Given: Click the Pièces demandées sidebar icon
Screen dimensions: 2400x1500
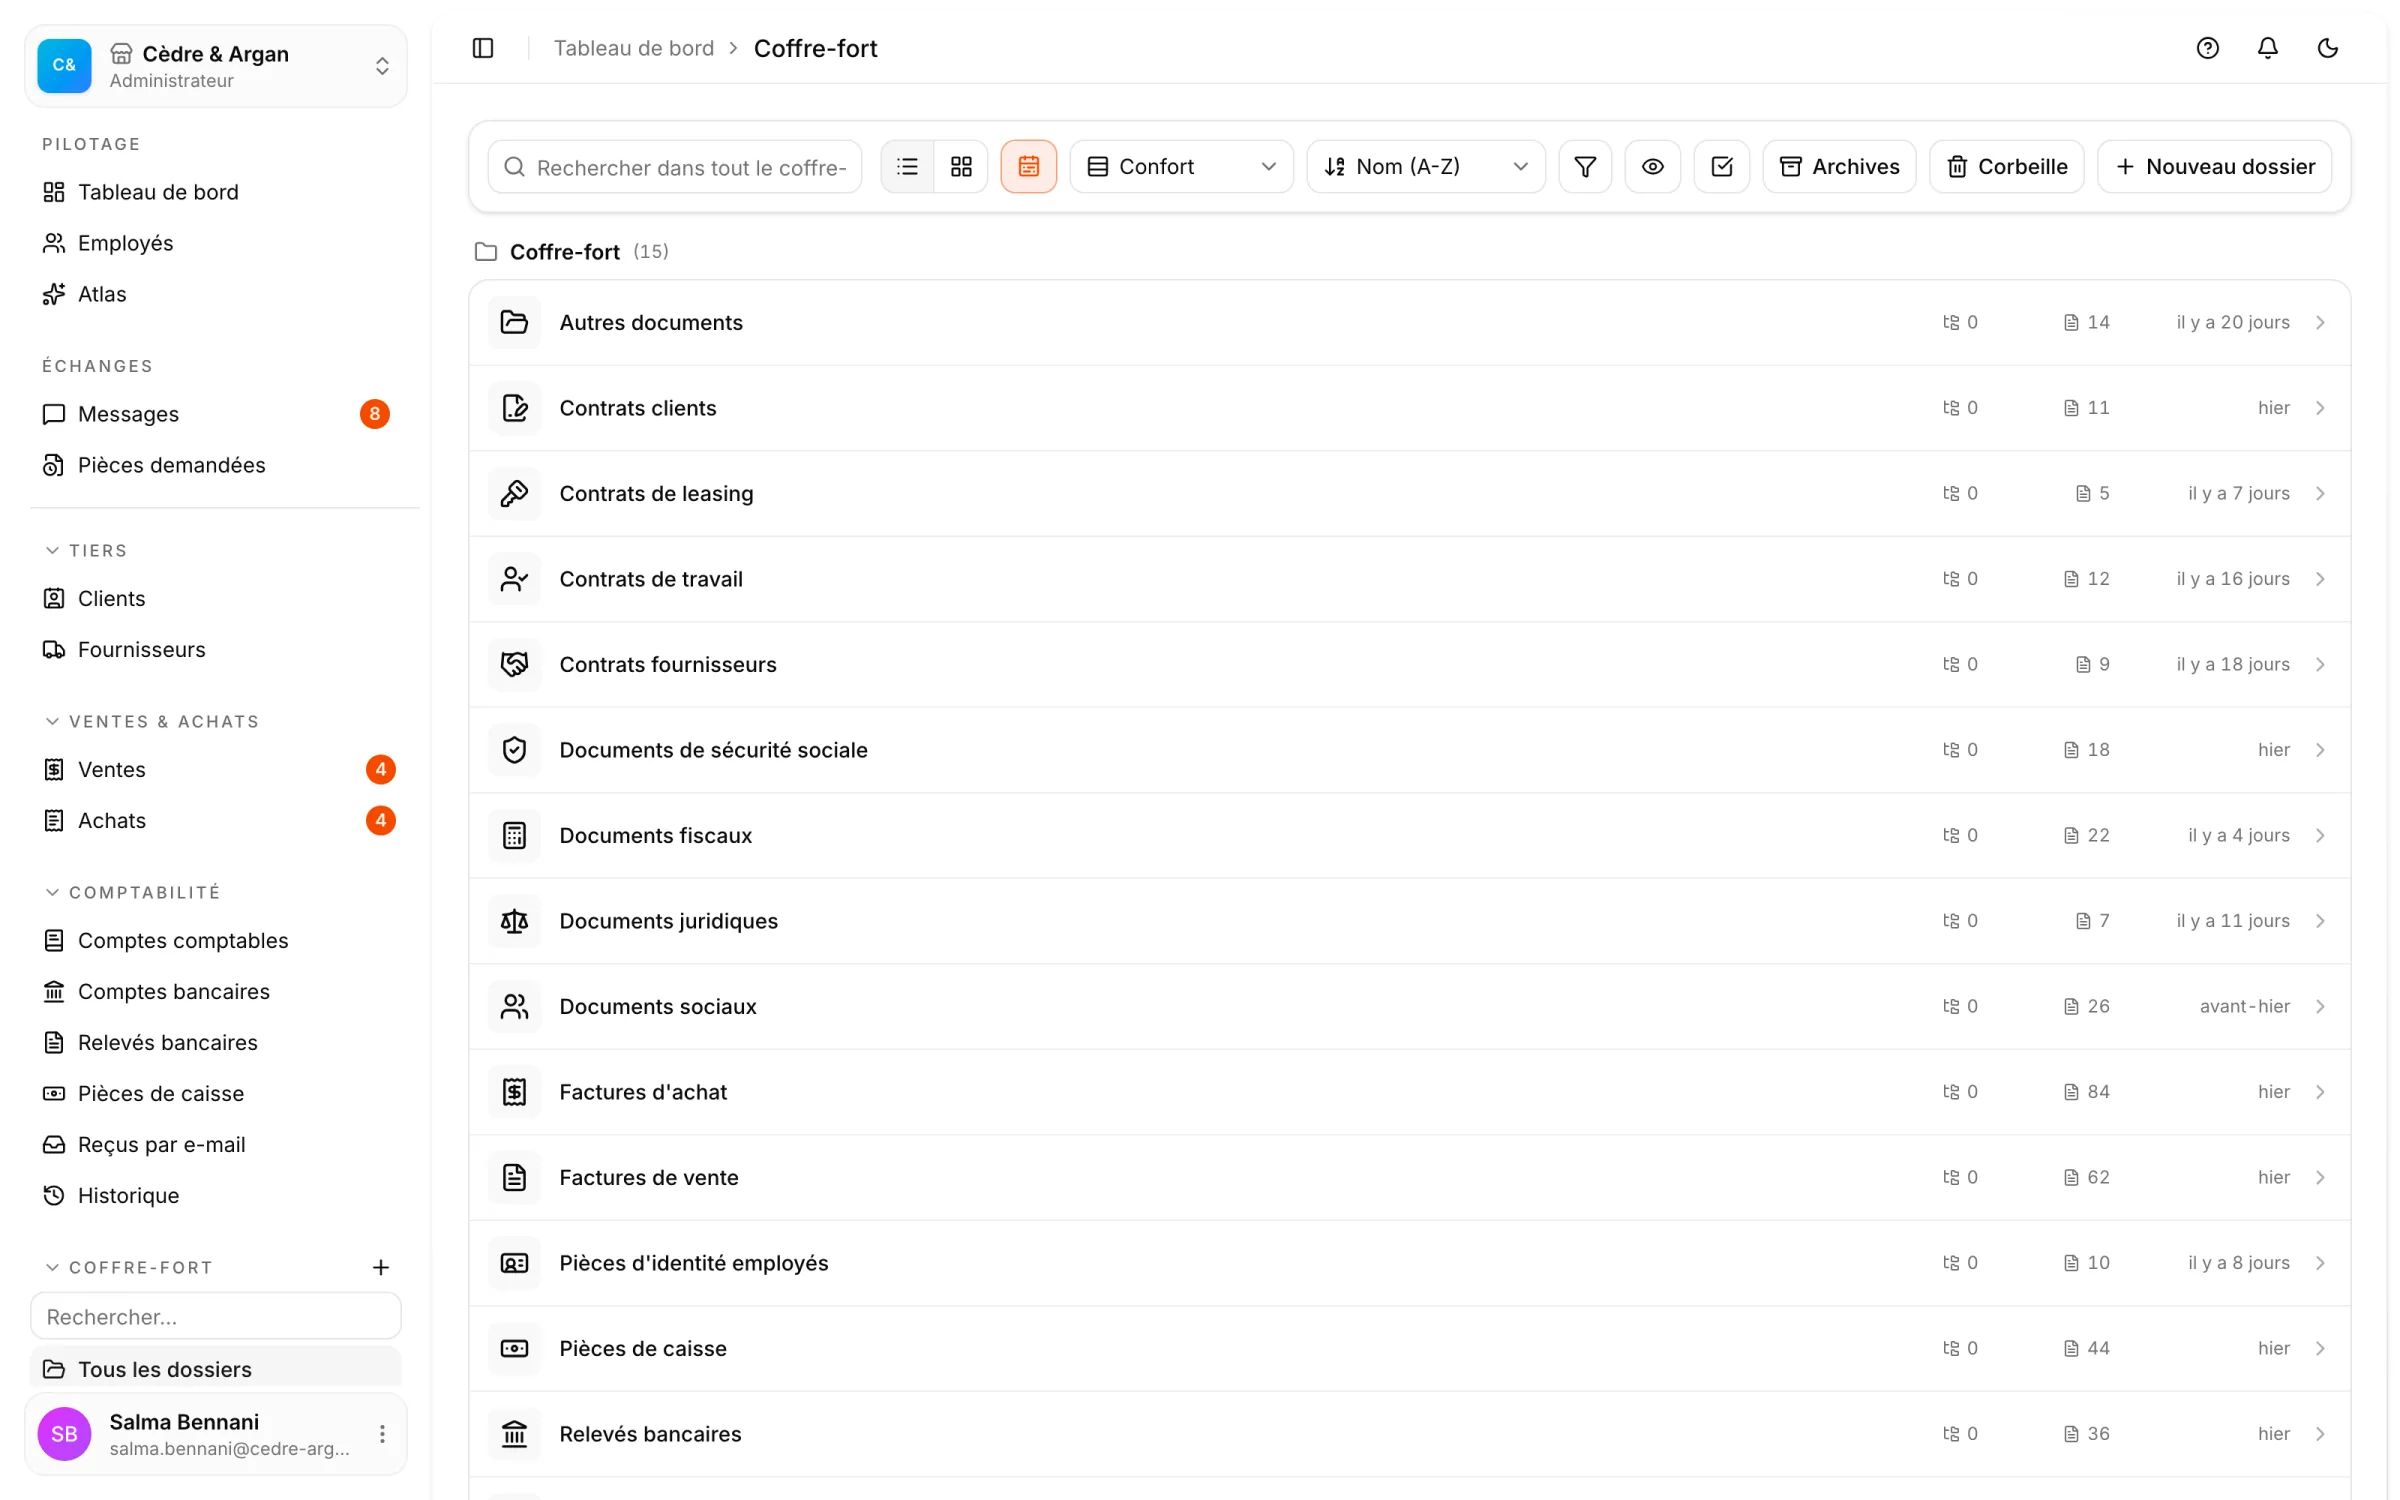Looking at the screenshot, I should point(54,465).
